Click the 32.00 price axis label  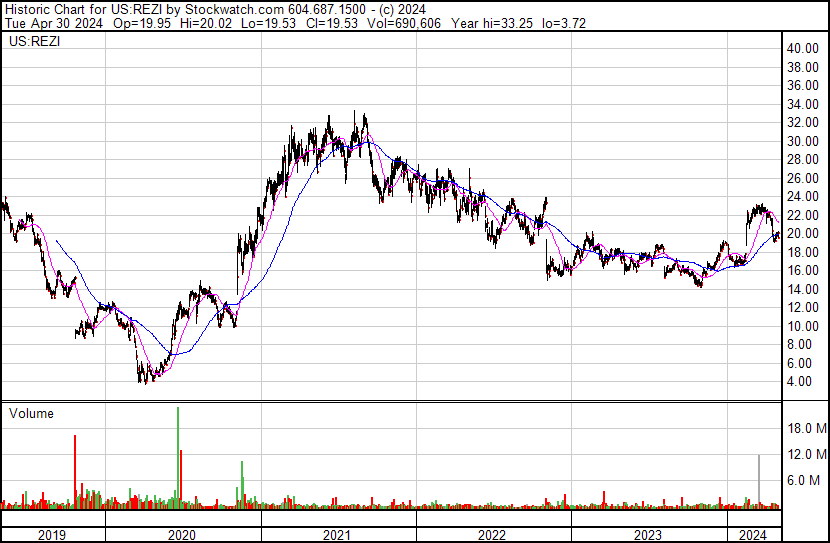(802, 122)
